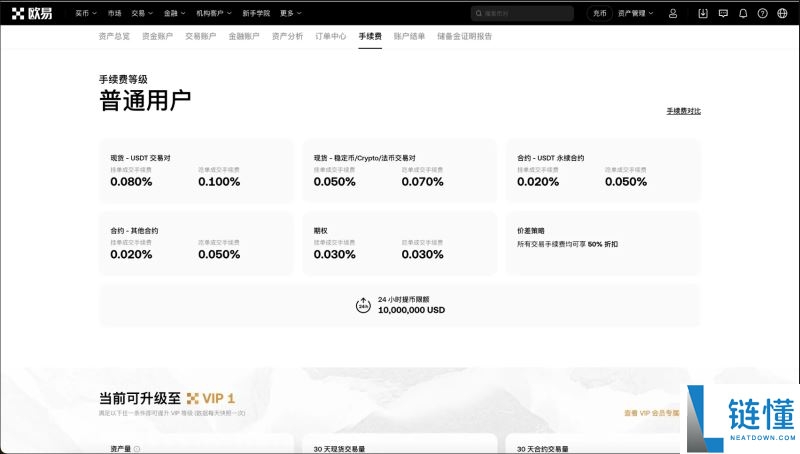Switch to the 订单中心 tab

tap(330, 36)
